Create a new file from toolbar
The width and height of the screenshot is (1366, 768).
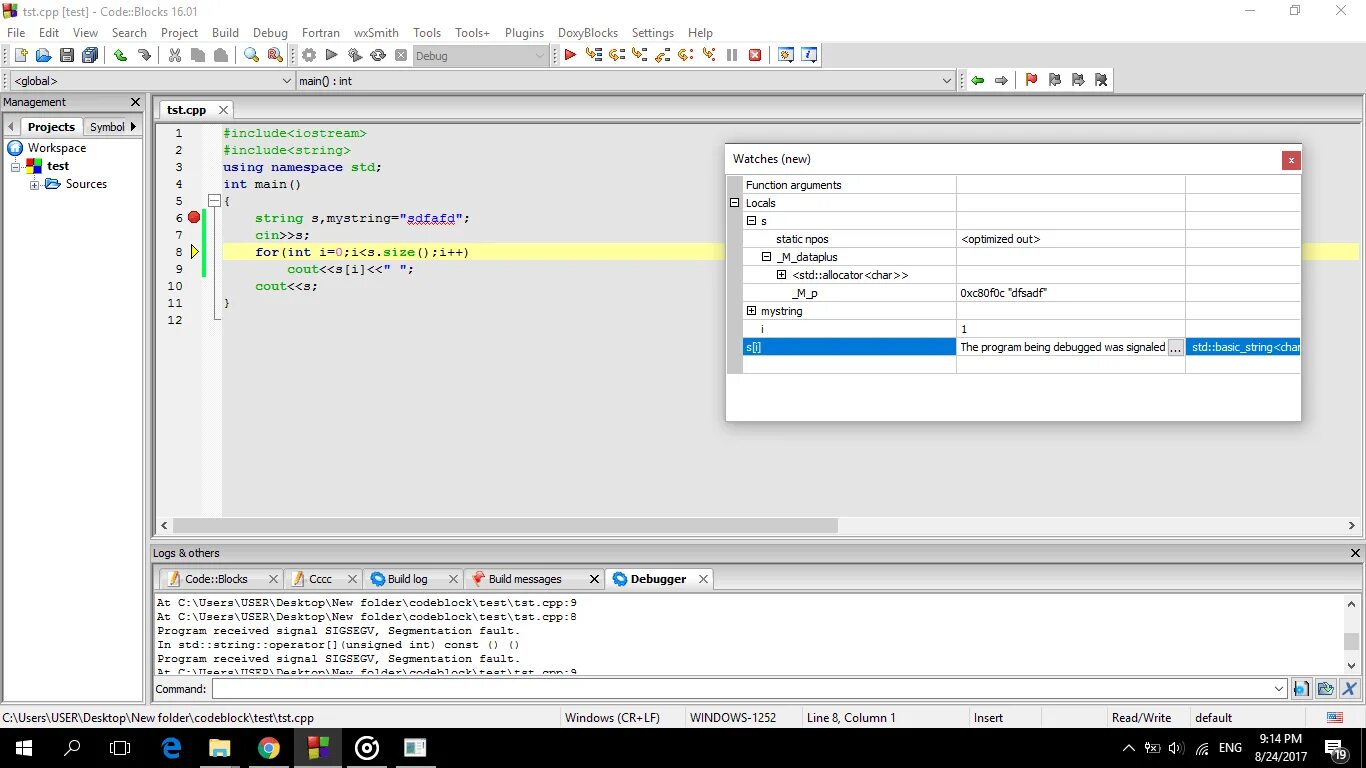click(20, 56)
